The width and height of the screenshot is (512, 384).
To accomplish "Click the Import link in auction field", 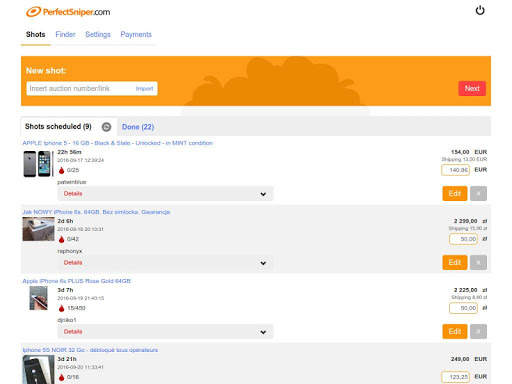I will point(144,89).
